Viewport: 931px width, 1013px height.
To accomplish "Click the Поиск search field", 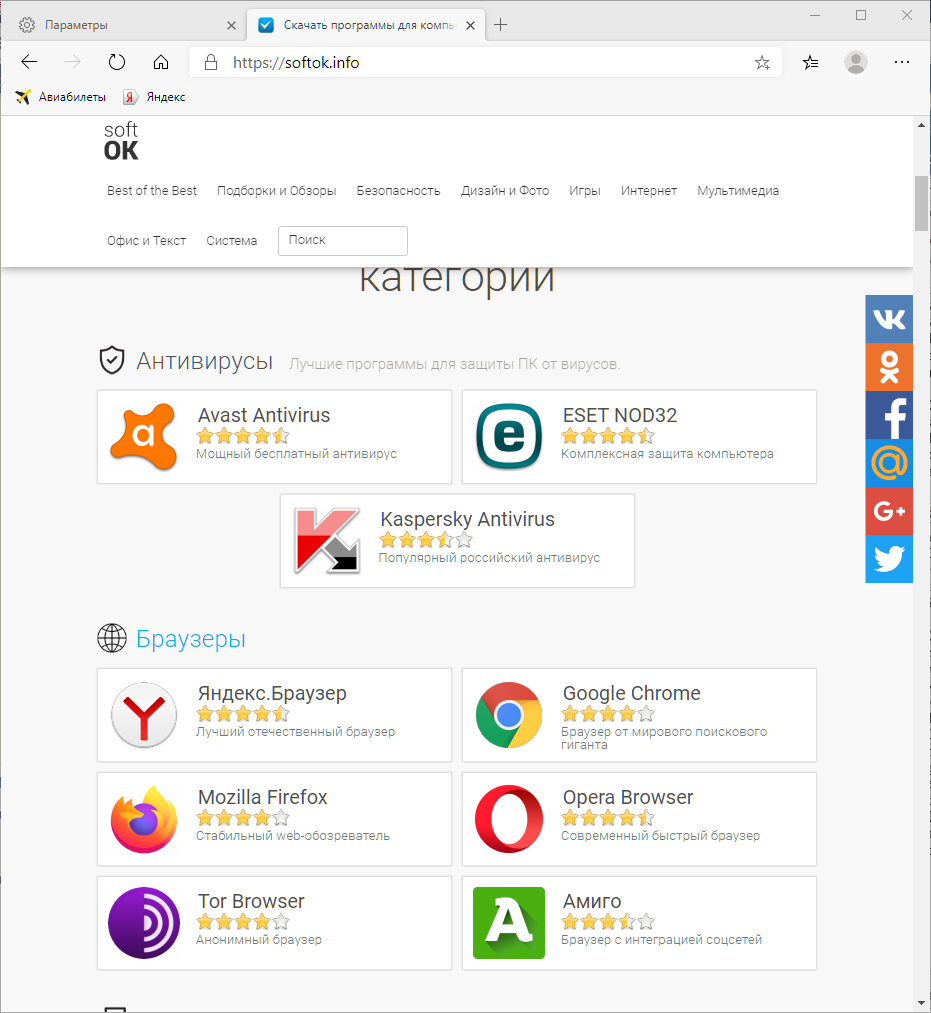I will [x=343, y=240].
